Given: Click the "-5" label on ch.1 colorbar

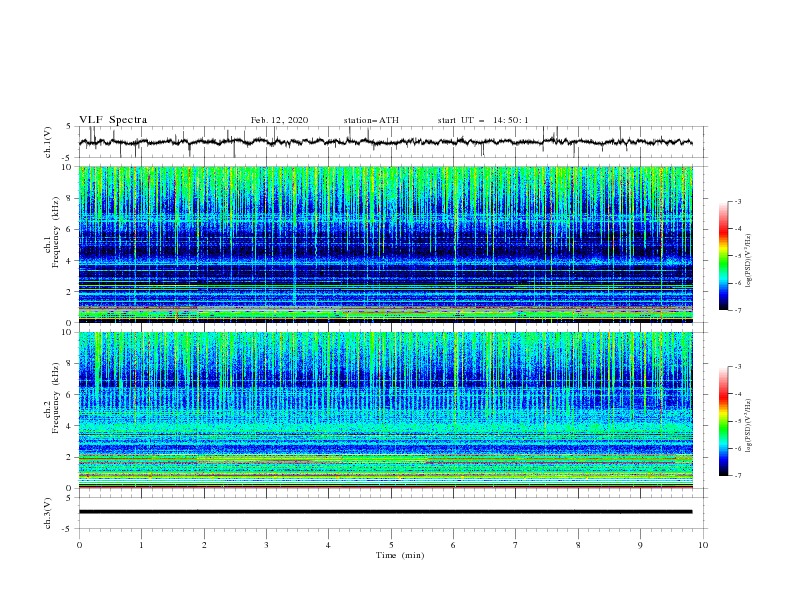Looking at the screenshot, I should tap(737, 256).
